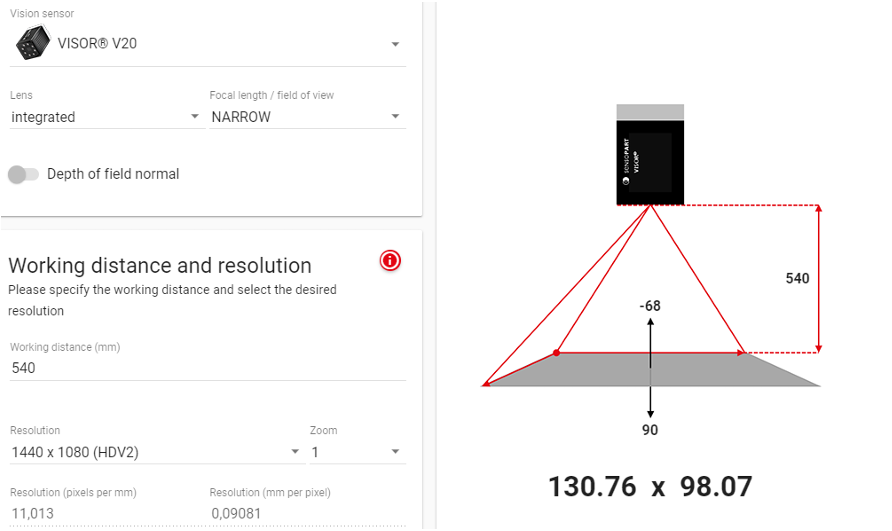This screenshot has width=892, height=531.
Task: Click the Resolution mm per pixel field
Action: [x=307, y=513]
